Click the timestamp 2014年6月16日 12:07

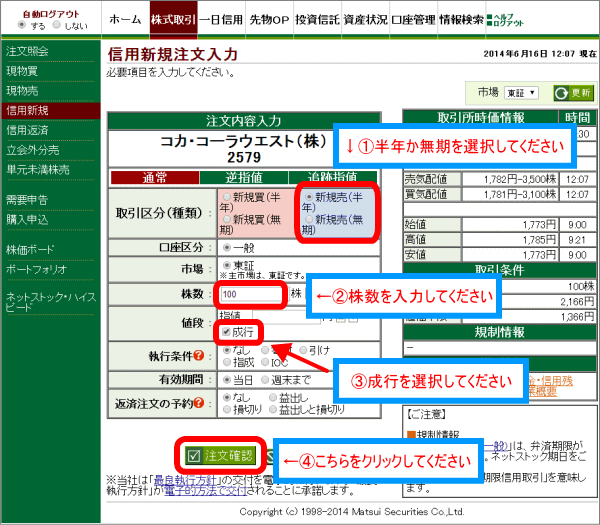[x=529, y=54]
